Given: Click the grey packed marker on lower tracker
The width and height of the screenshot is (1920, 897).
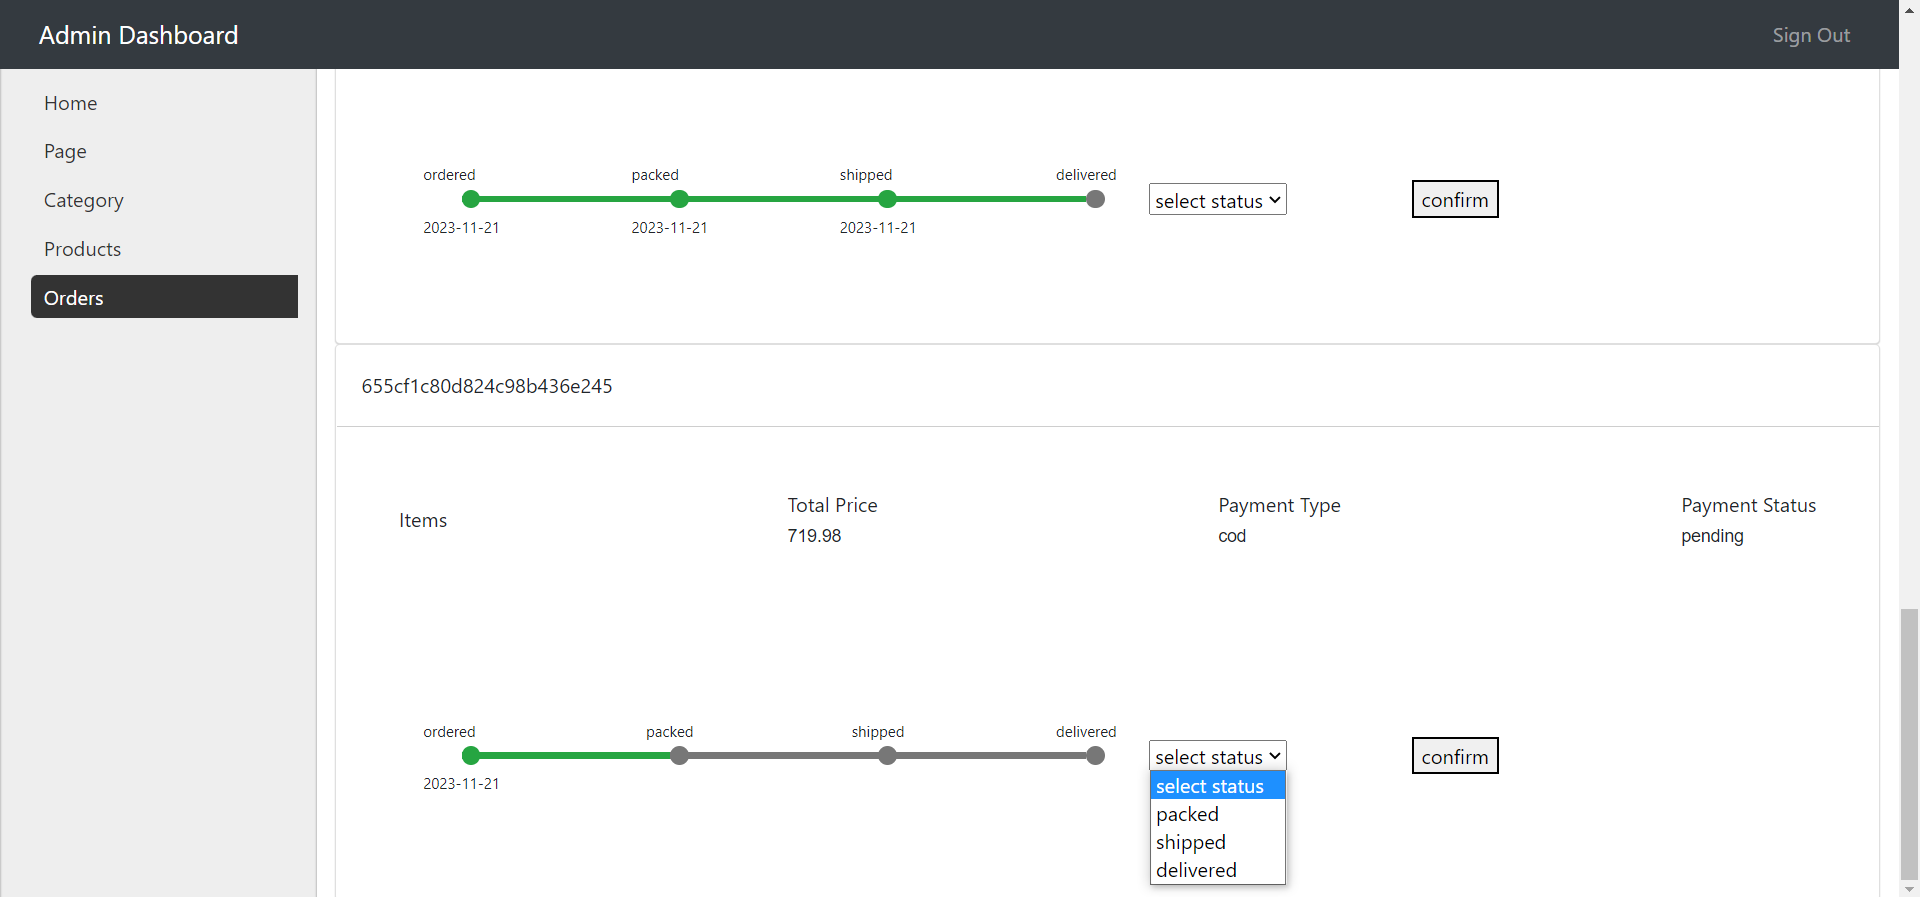Looking at the screenshot, I should point(679,756).
